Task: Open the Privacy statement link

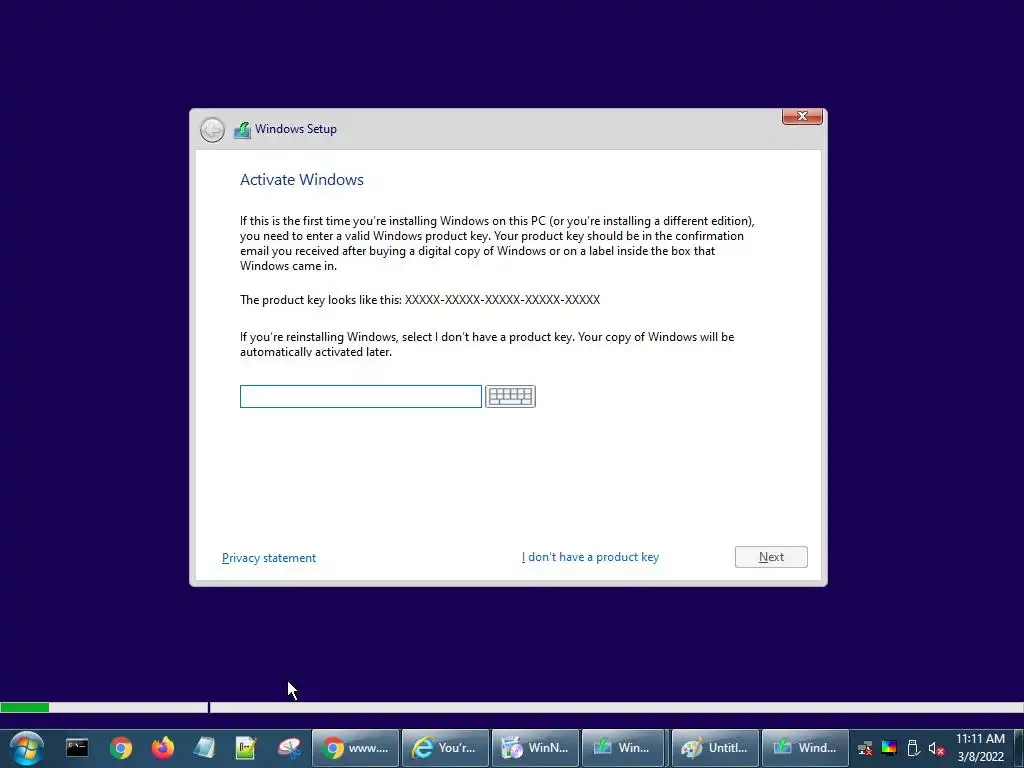Action: [269, 558]
